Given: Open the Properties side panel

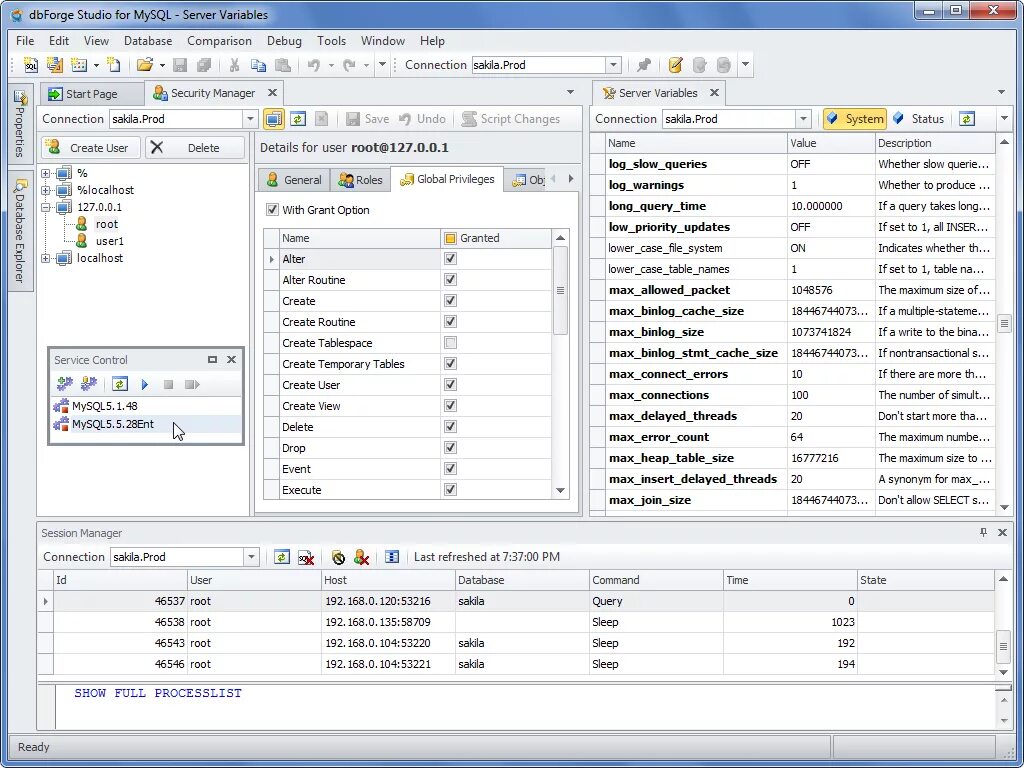Looking at the screenshot, I should (x=20, y=125).
